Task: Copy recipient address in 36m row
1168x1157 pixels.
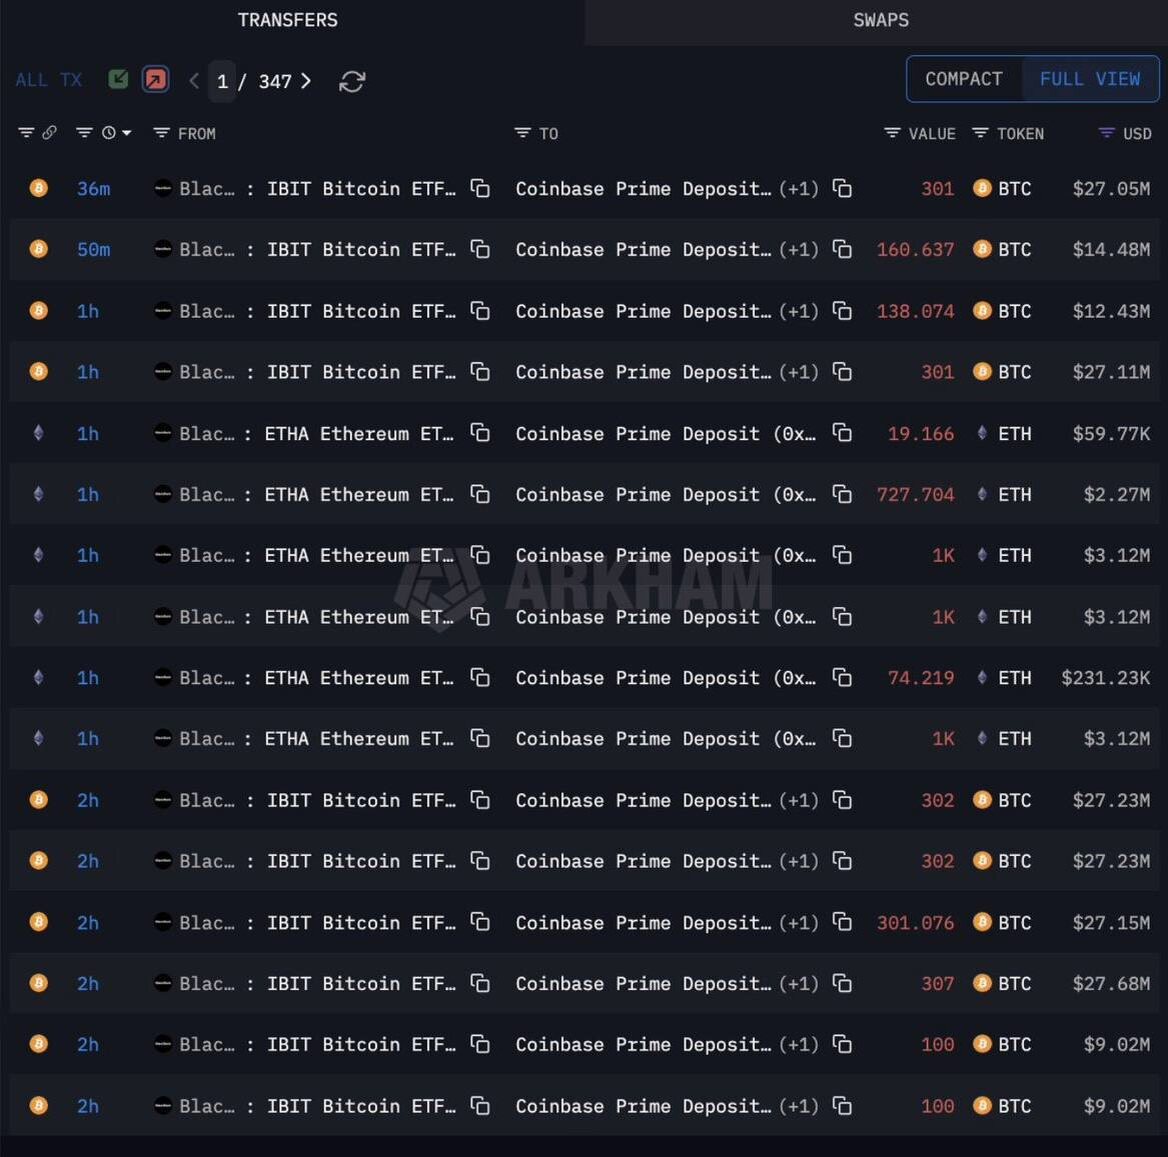Action: click(842, 188)
